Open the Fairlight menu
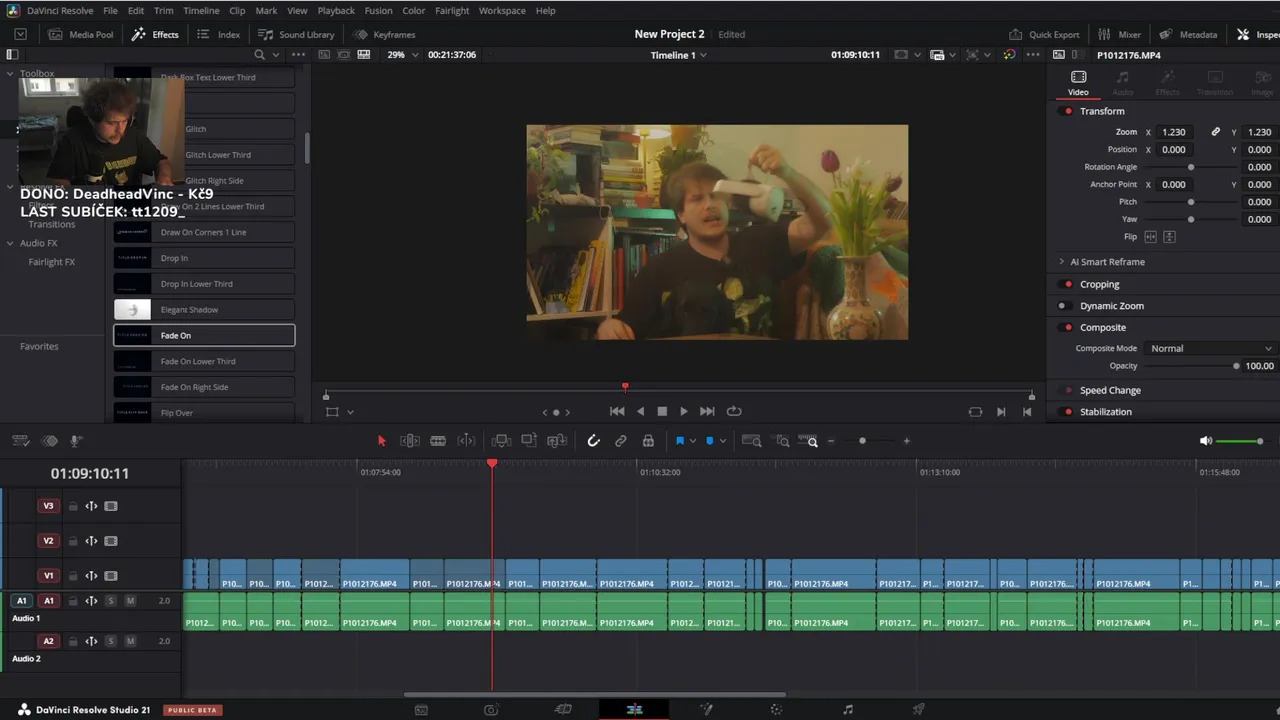Viewport: 1280px width, 720px height. point(452,11)
